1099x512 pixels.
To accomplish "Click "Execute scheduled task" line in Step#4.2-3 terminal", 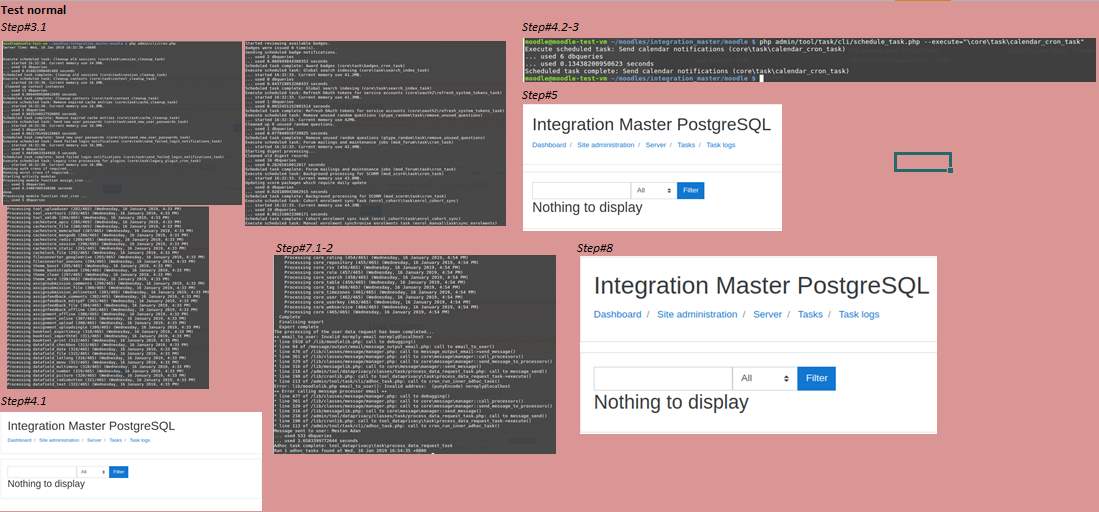I will [685, 49].
